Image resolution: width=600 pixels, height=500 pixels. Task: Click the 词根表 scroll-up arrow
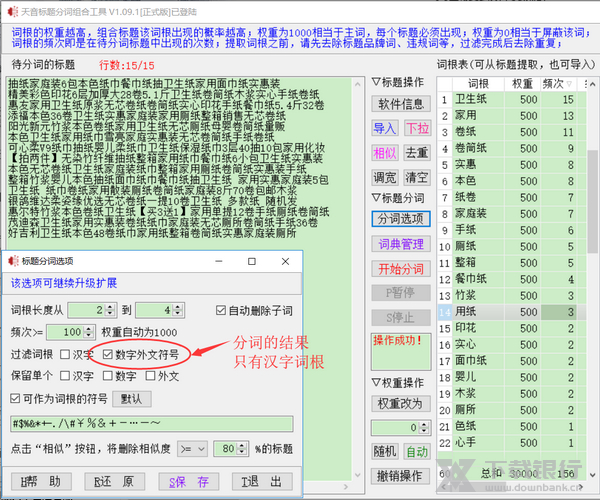pos(592,84)
